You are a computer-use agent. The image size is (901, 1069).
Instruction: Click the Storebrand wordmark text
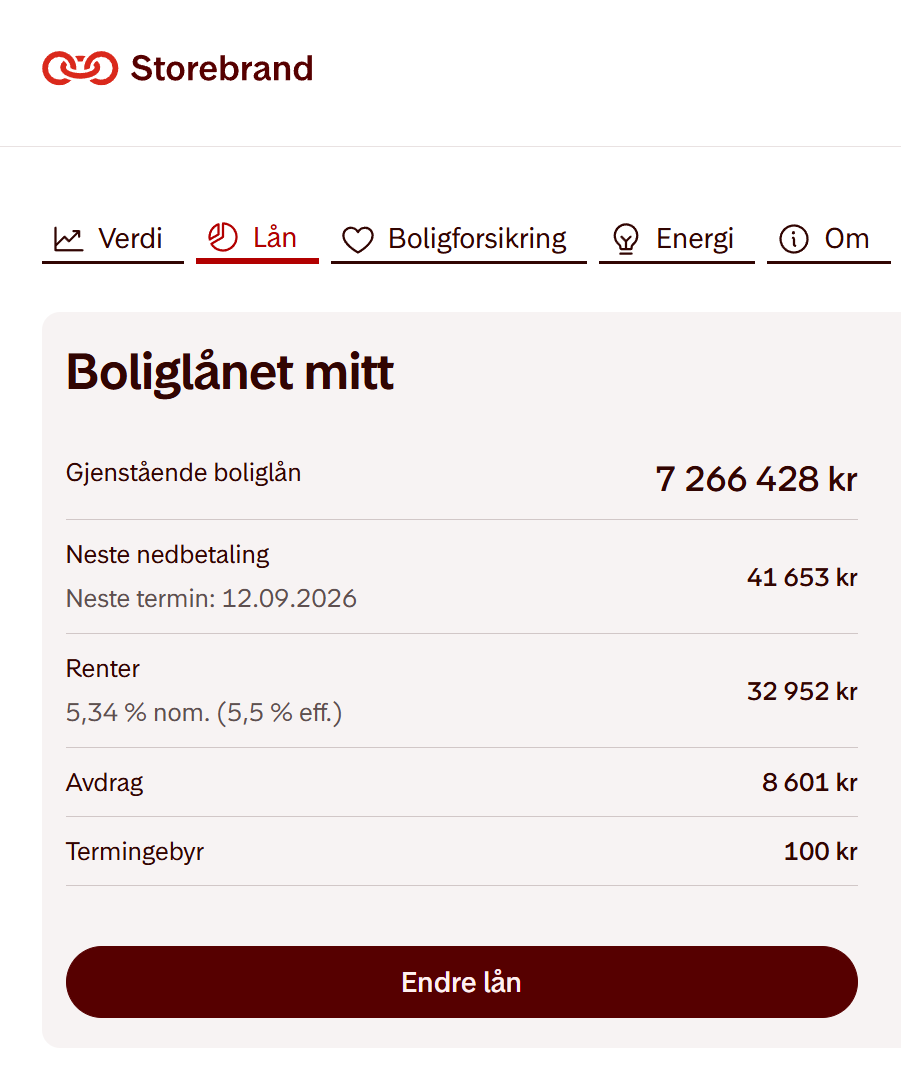point(222,68)
